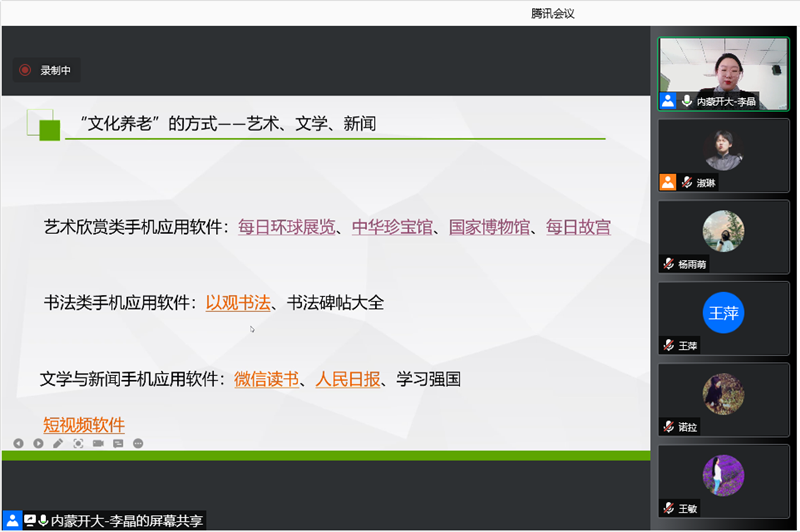This screenshot has height=532, width=800.
Task: Click the 王敏 name label
Action: 688,509
